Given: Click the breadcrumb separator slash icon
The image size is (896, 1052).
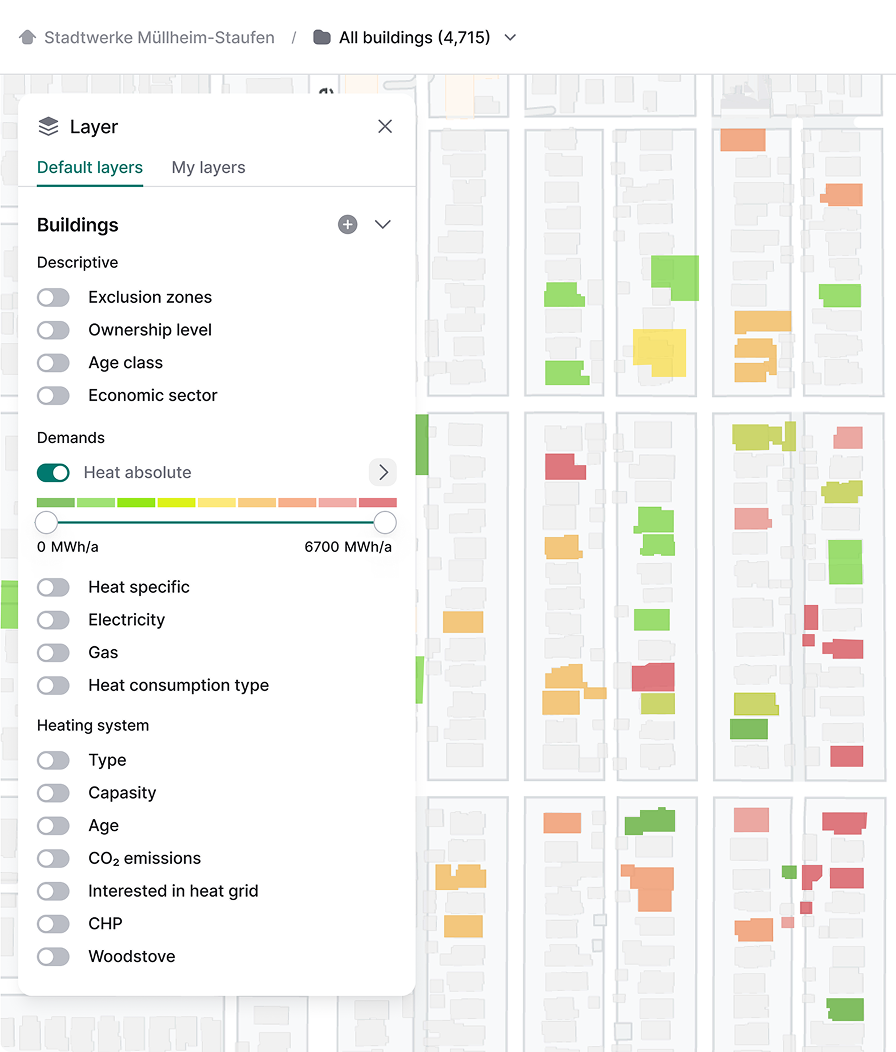Looking at the screenshot, I should pos(294,36).
